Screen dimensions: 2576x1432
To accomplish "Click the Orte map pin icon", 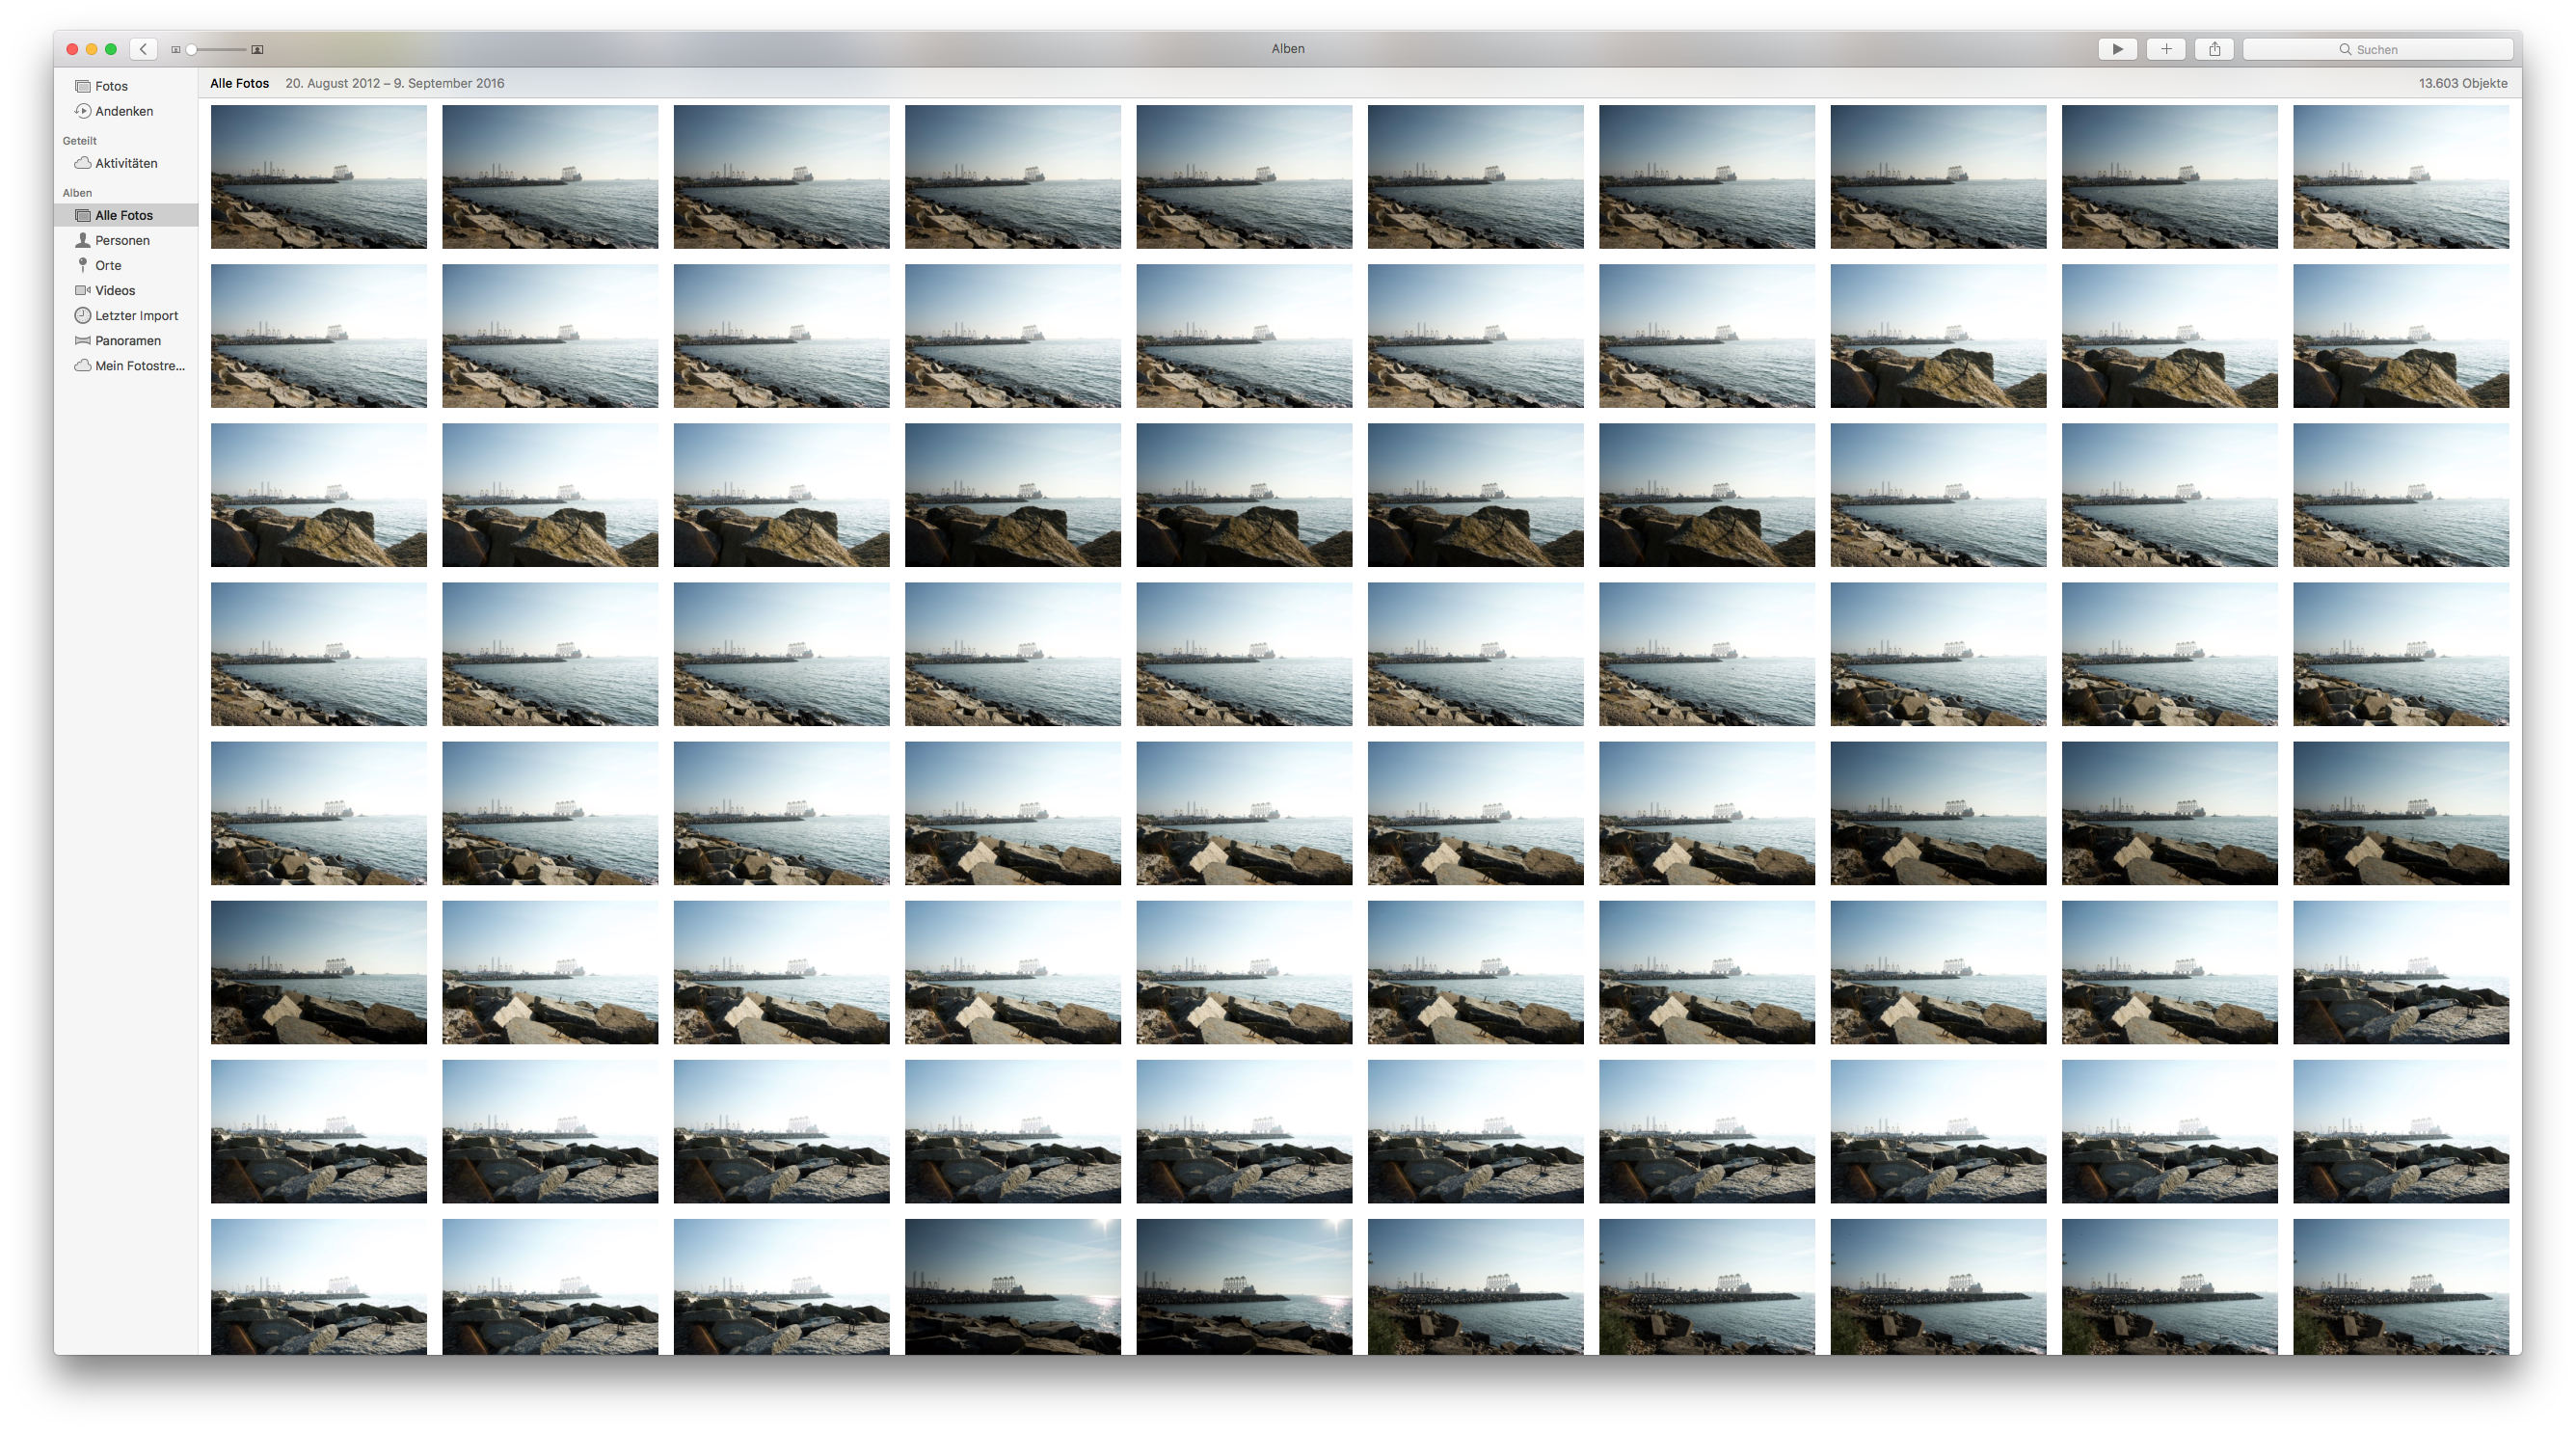I will tap(83, 265).
